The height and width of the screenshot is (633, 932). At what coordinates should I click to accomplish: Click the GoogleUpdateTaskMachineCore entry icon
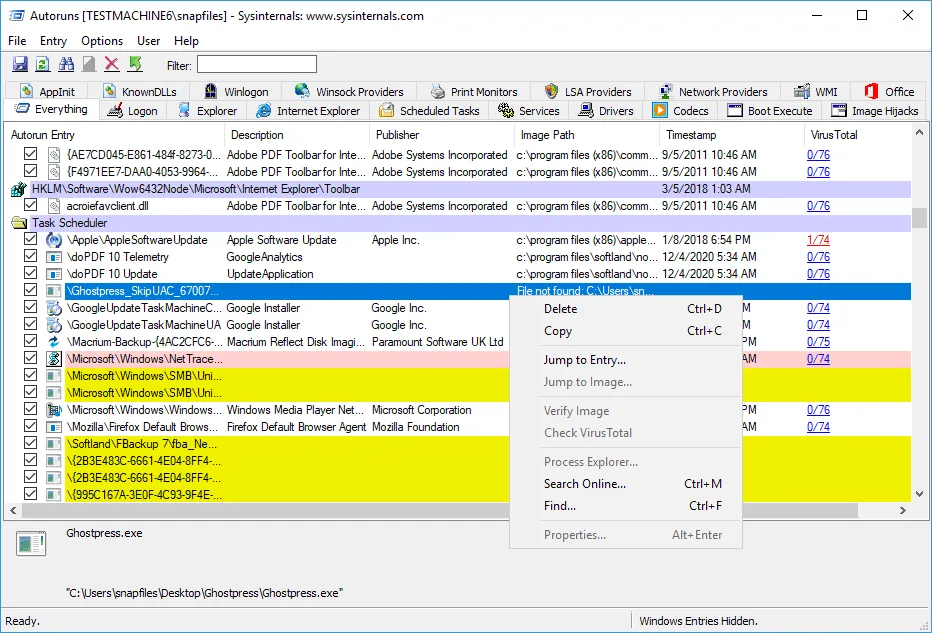[54, 308]
